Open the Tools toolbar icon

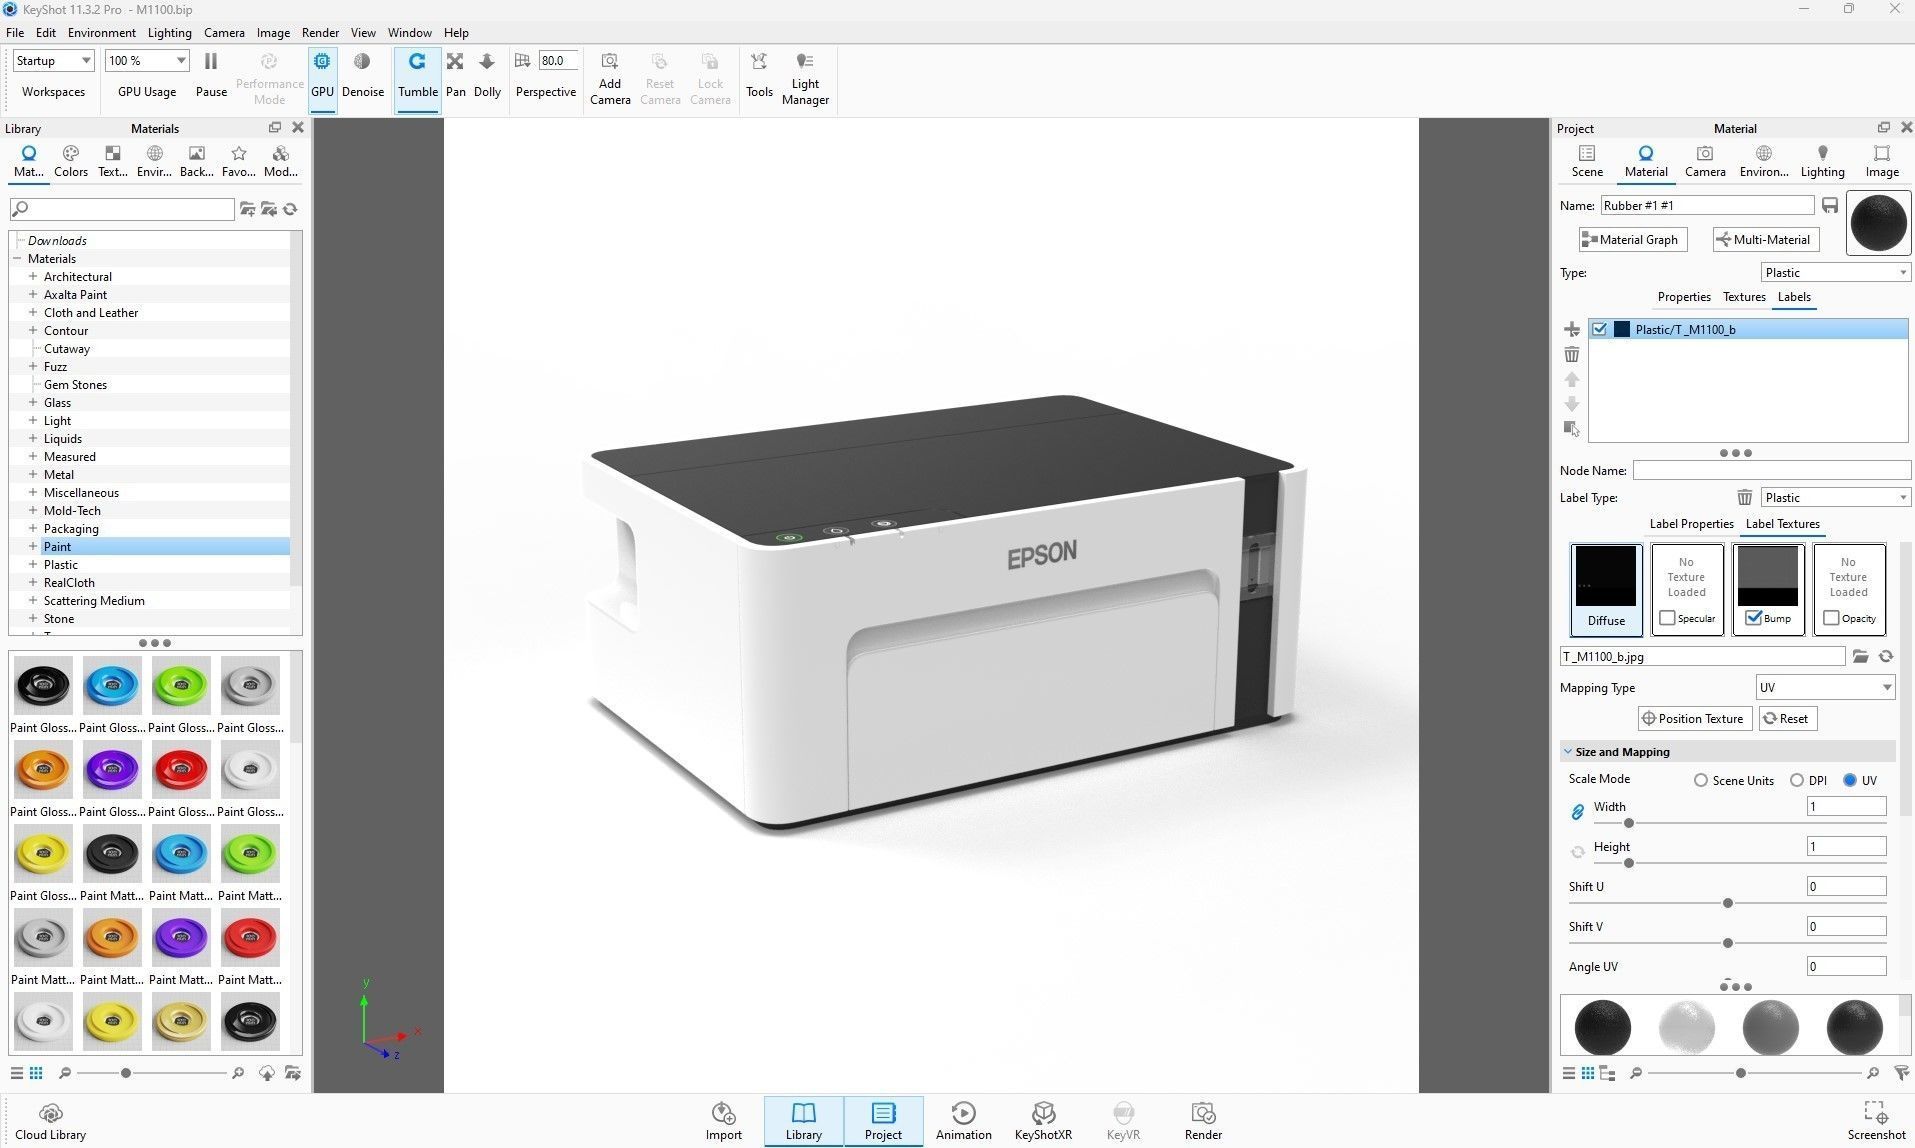[x=759, y=75]
